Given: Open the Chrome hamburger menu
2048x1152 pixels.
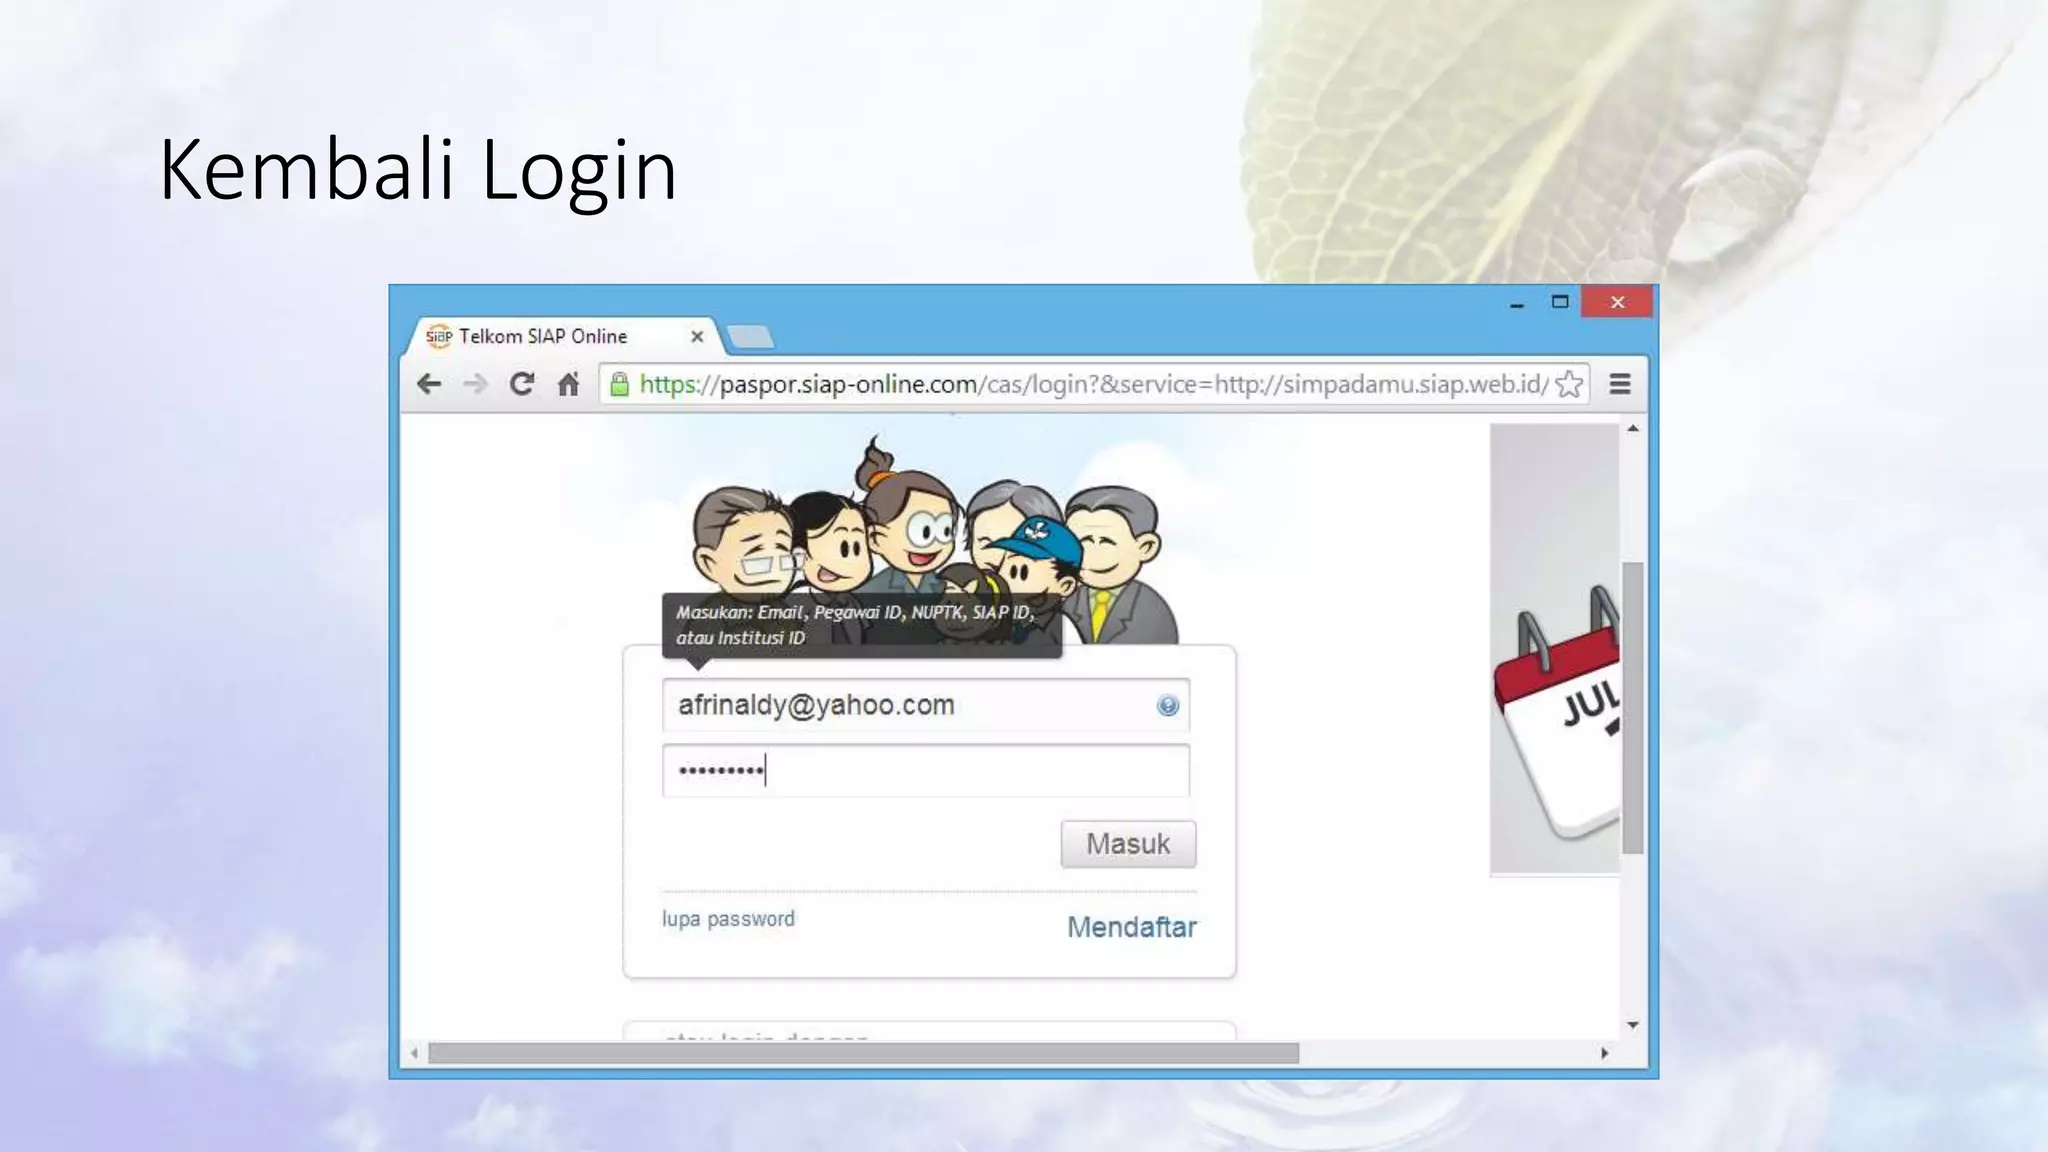Looking at the screenshot, I should click(1620, 384).
